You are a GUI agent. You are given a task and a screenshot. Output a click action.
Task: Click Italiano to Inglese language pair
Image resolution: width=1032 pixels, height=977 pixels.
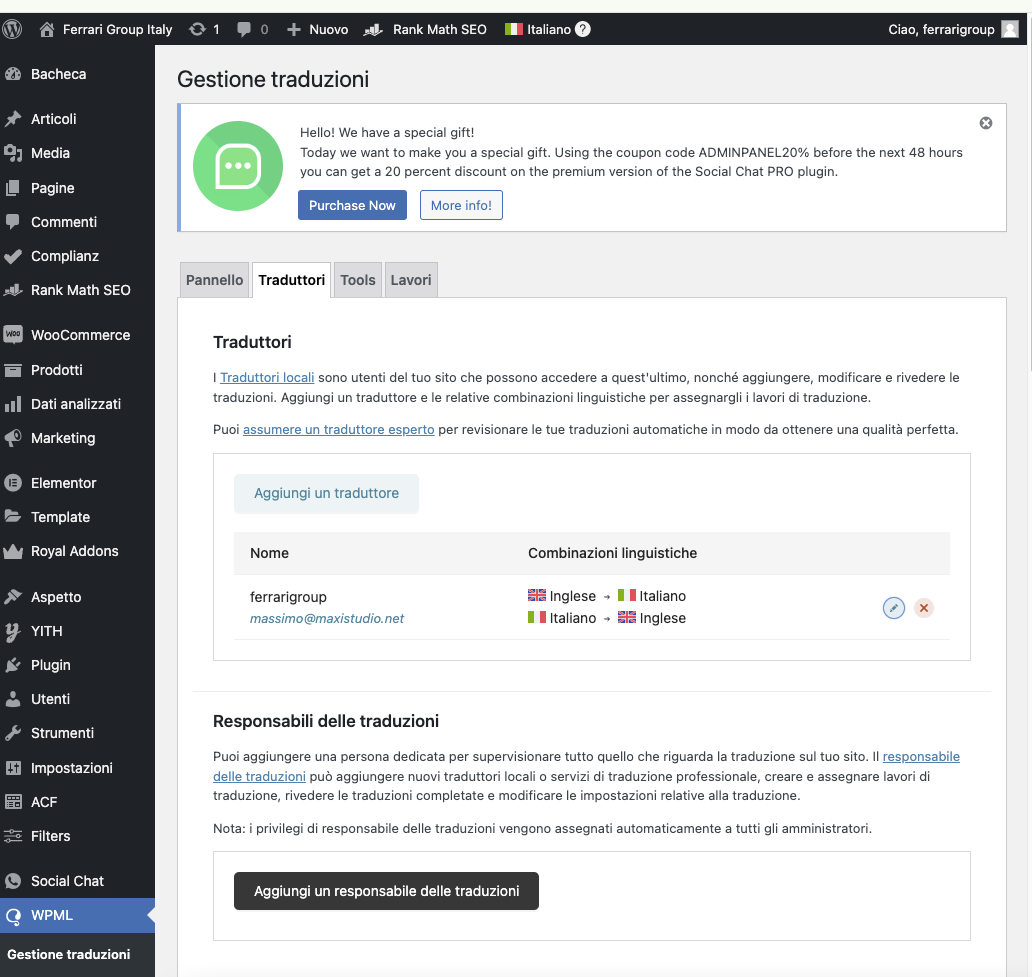point(607,618)
